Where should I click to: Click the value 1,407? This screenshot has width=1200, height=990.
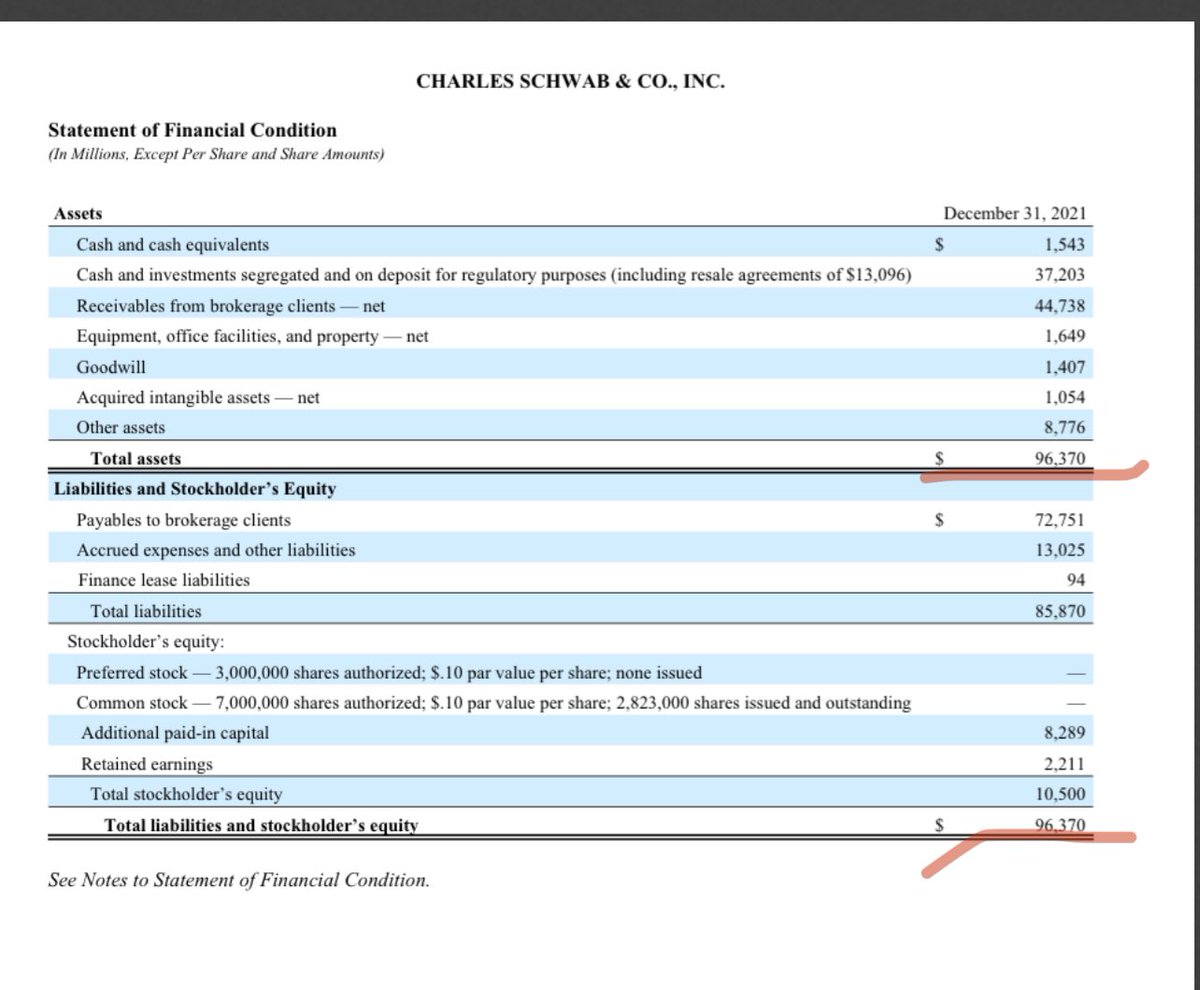1064,367
